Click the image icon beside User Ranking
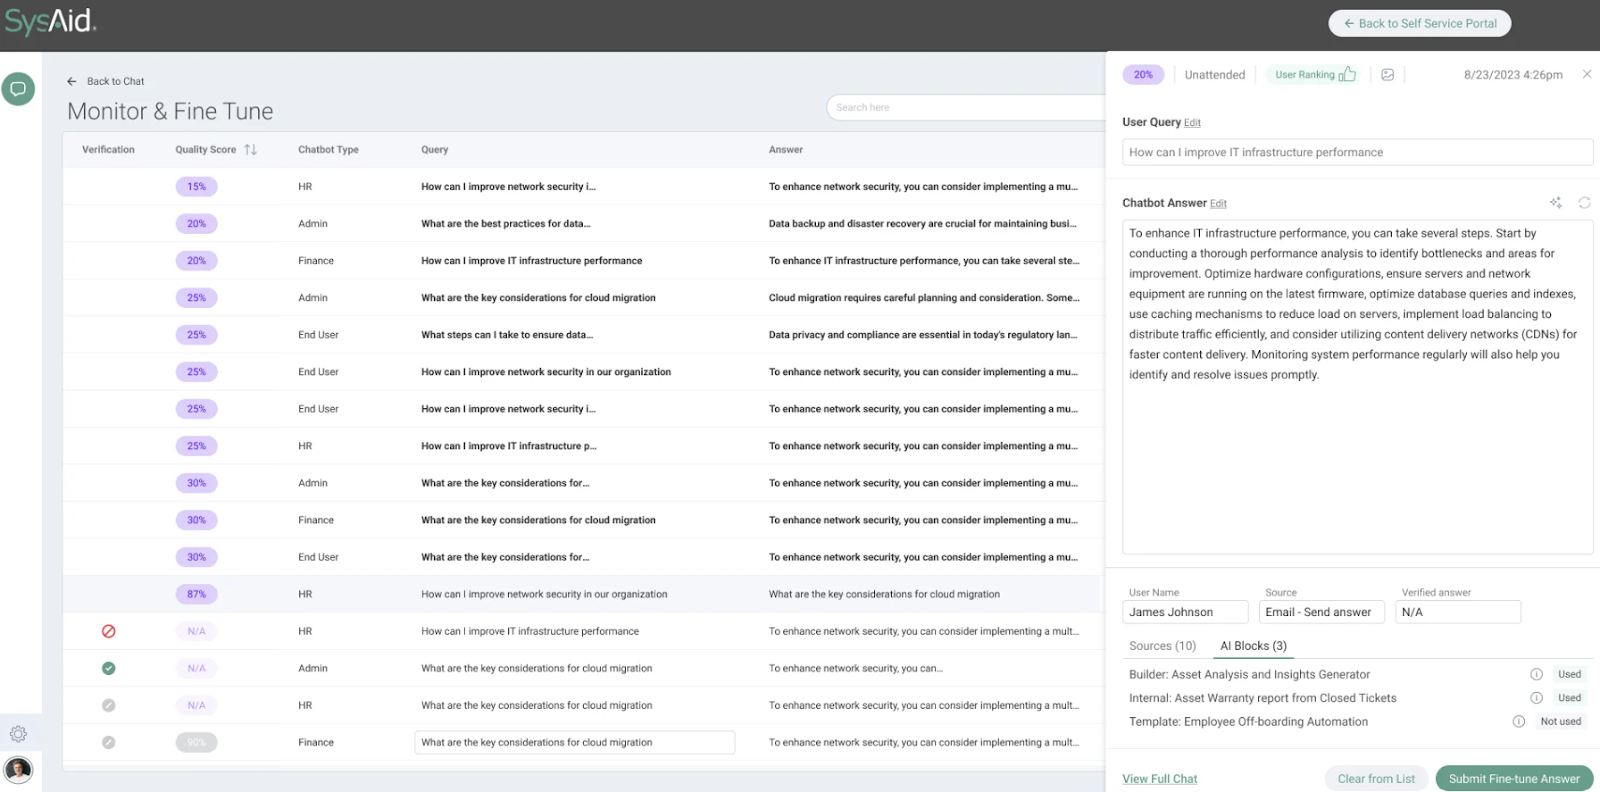 pyautogui.click(x=1387, y=75)
